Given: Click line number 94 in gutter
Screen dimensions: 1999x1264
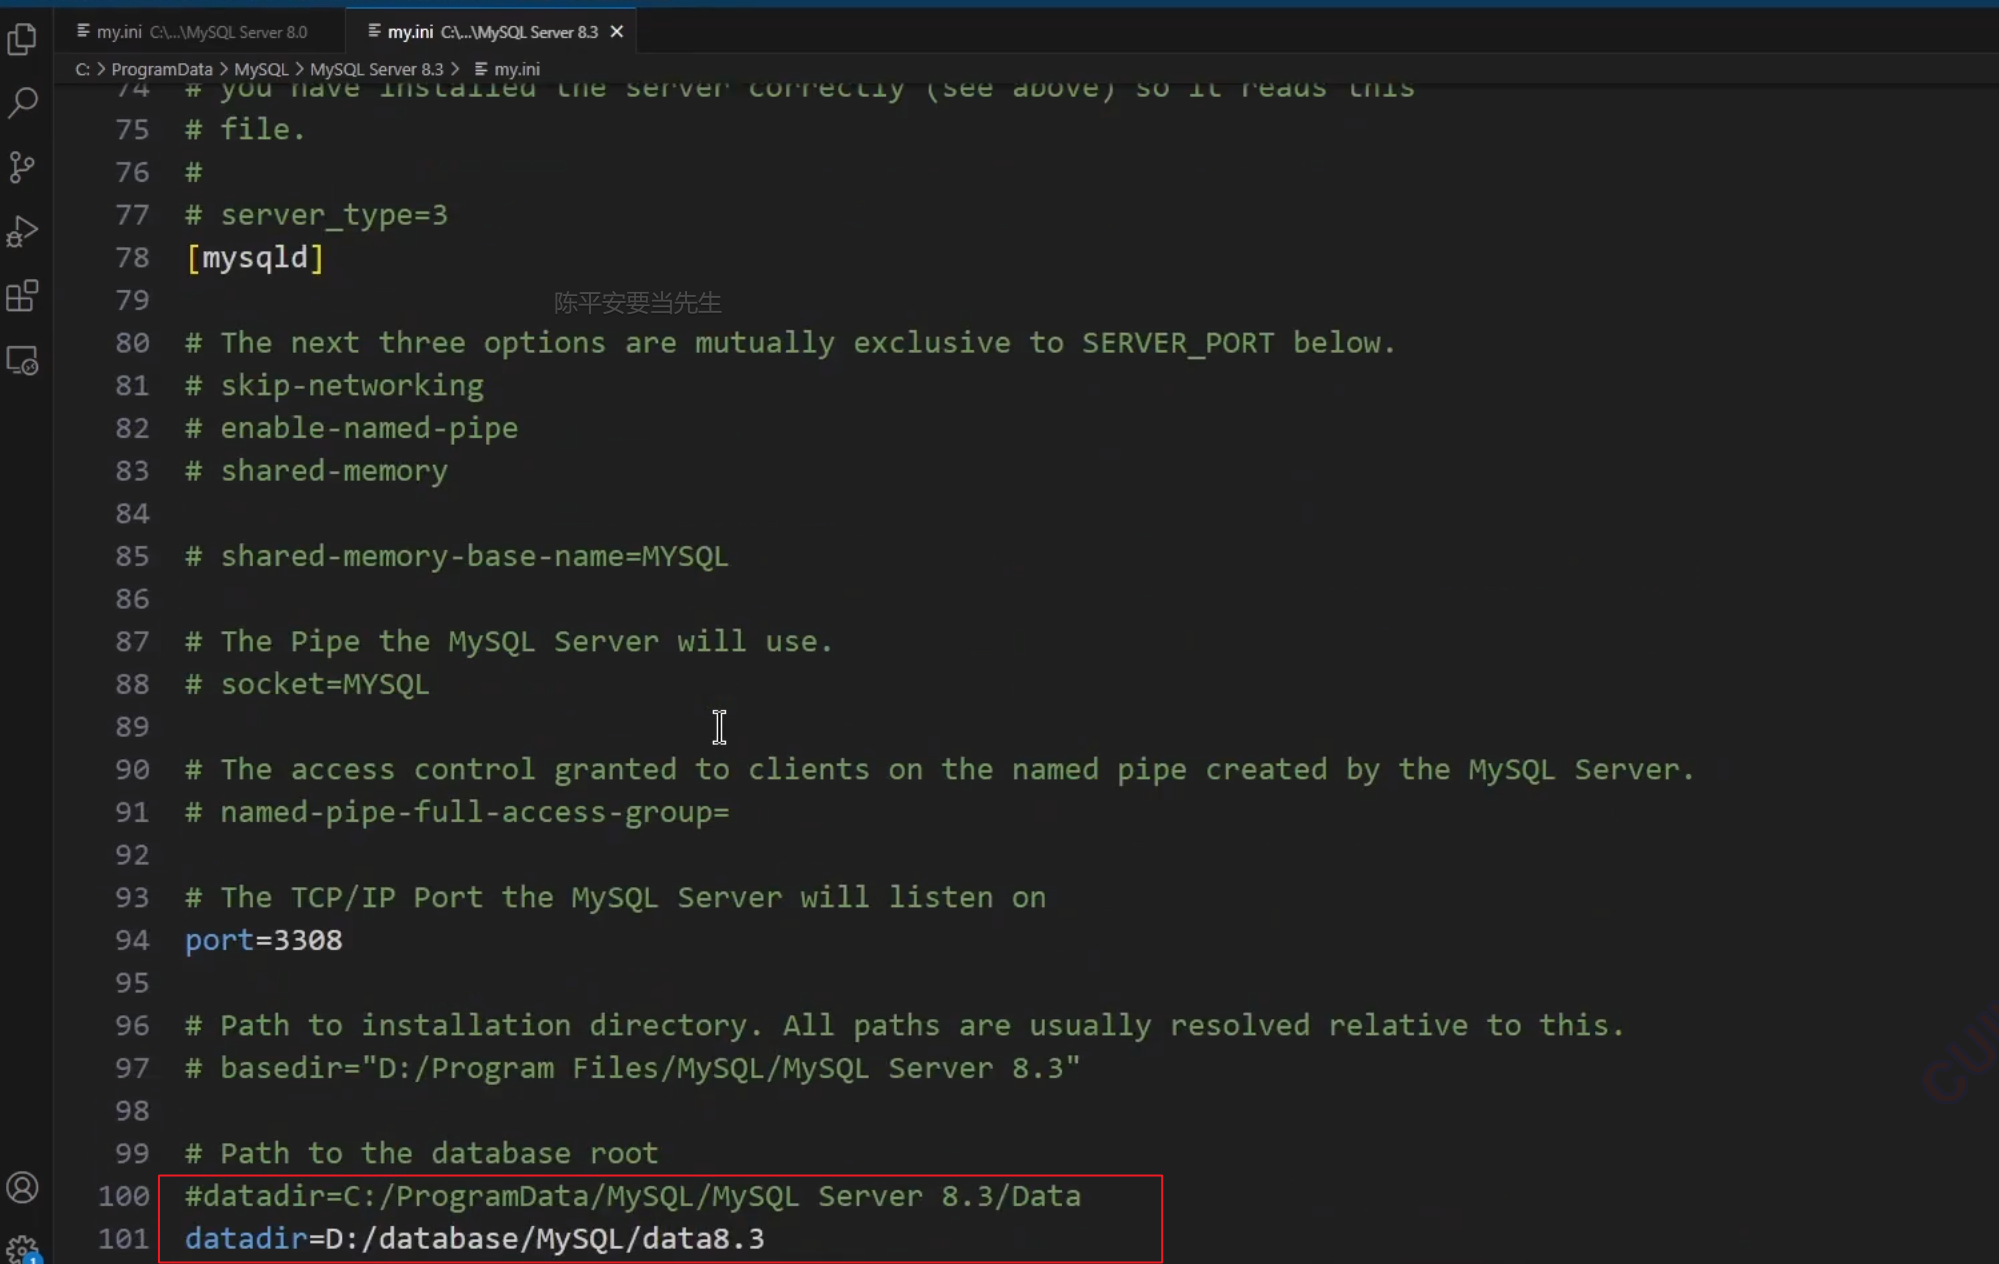Looking at the screenshot, I should (x=131, y=940).
